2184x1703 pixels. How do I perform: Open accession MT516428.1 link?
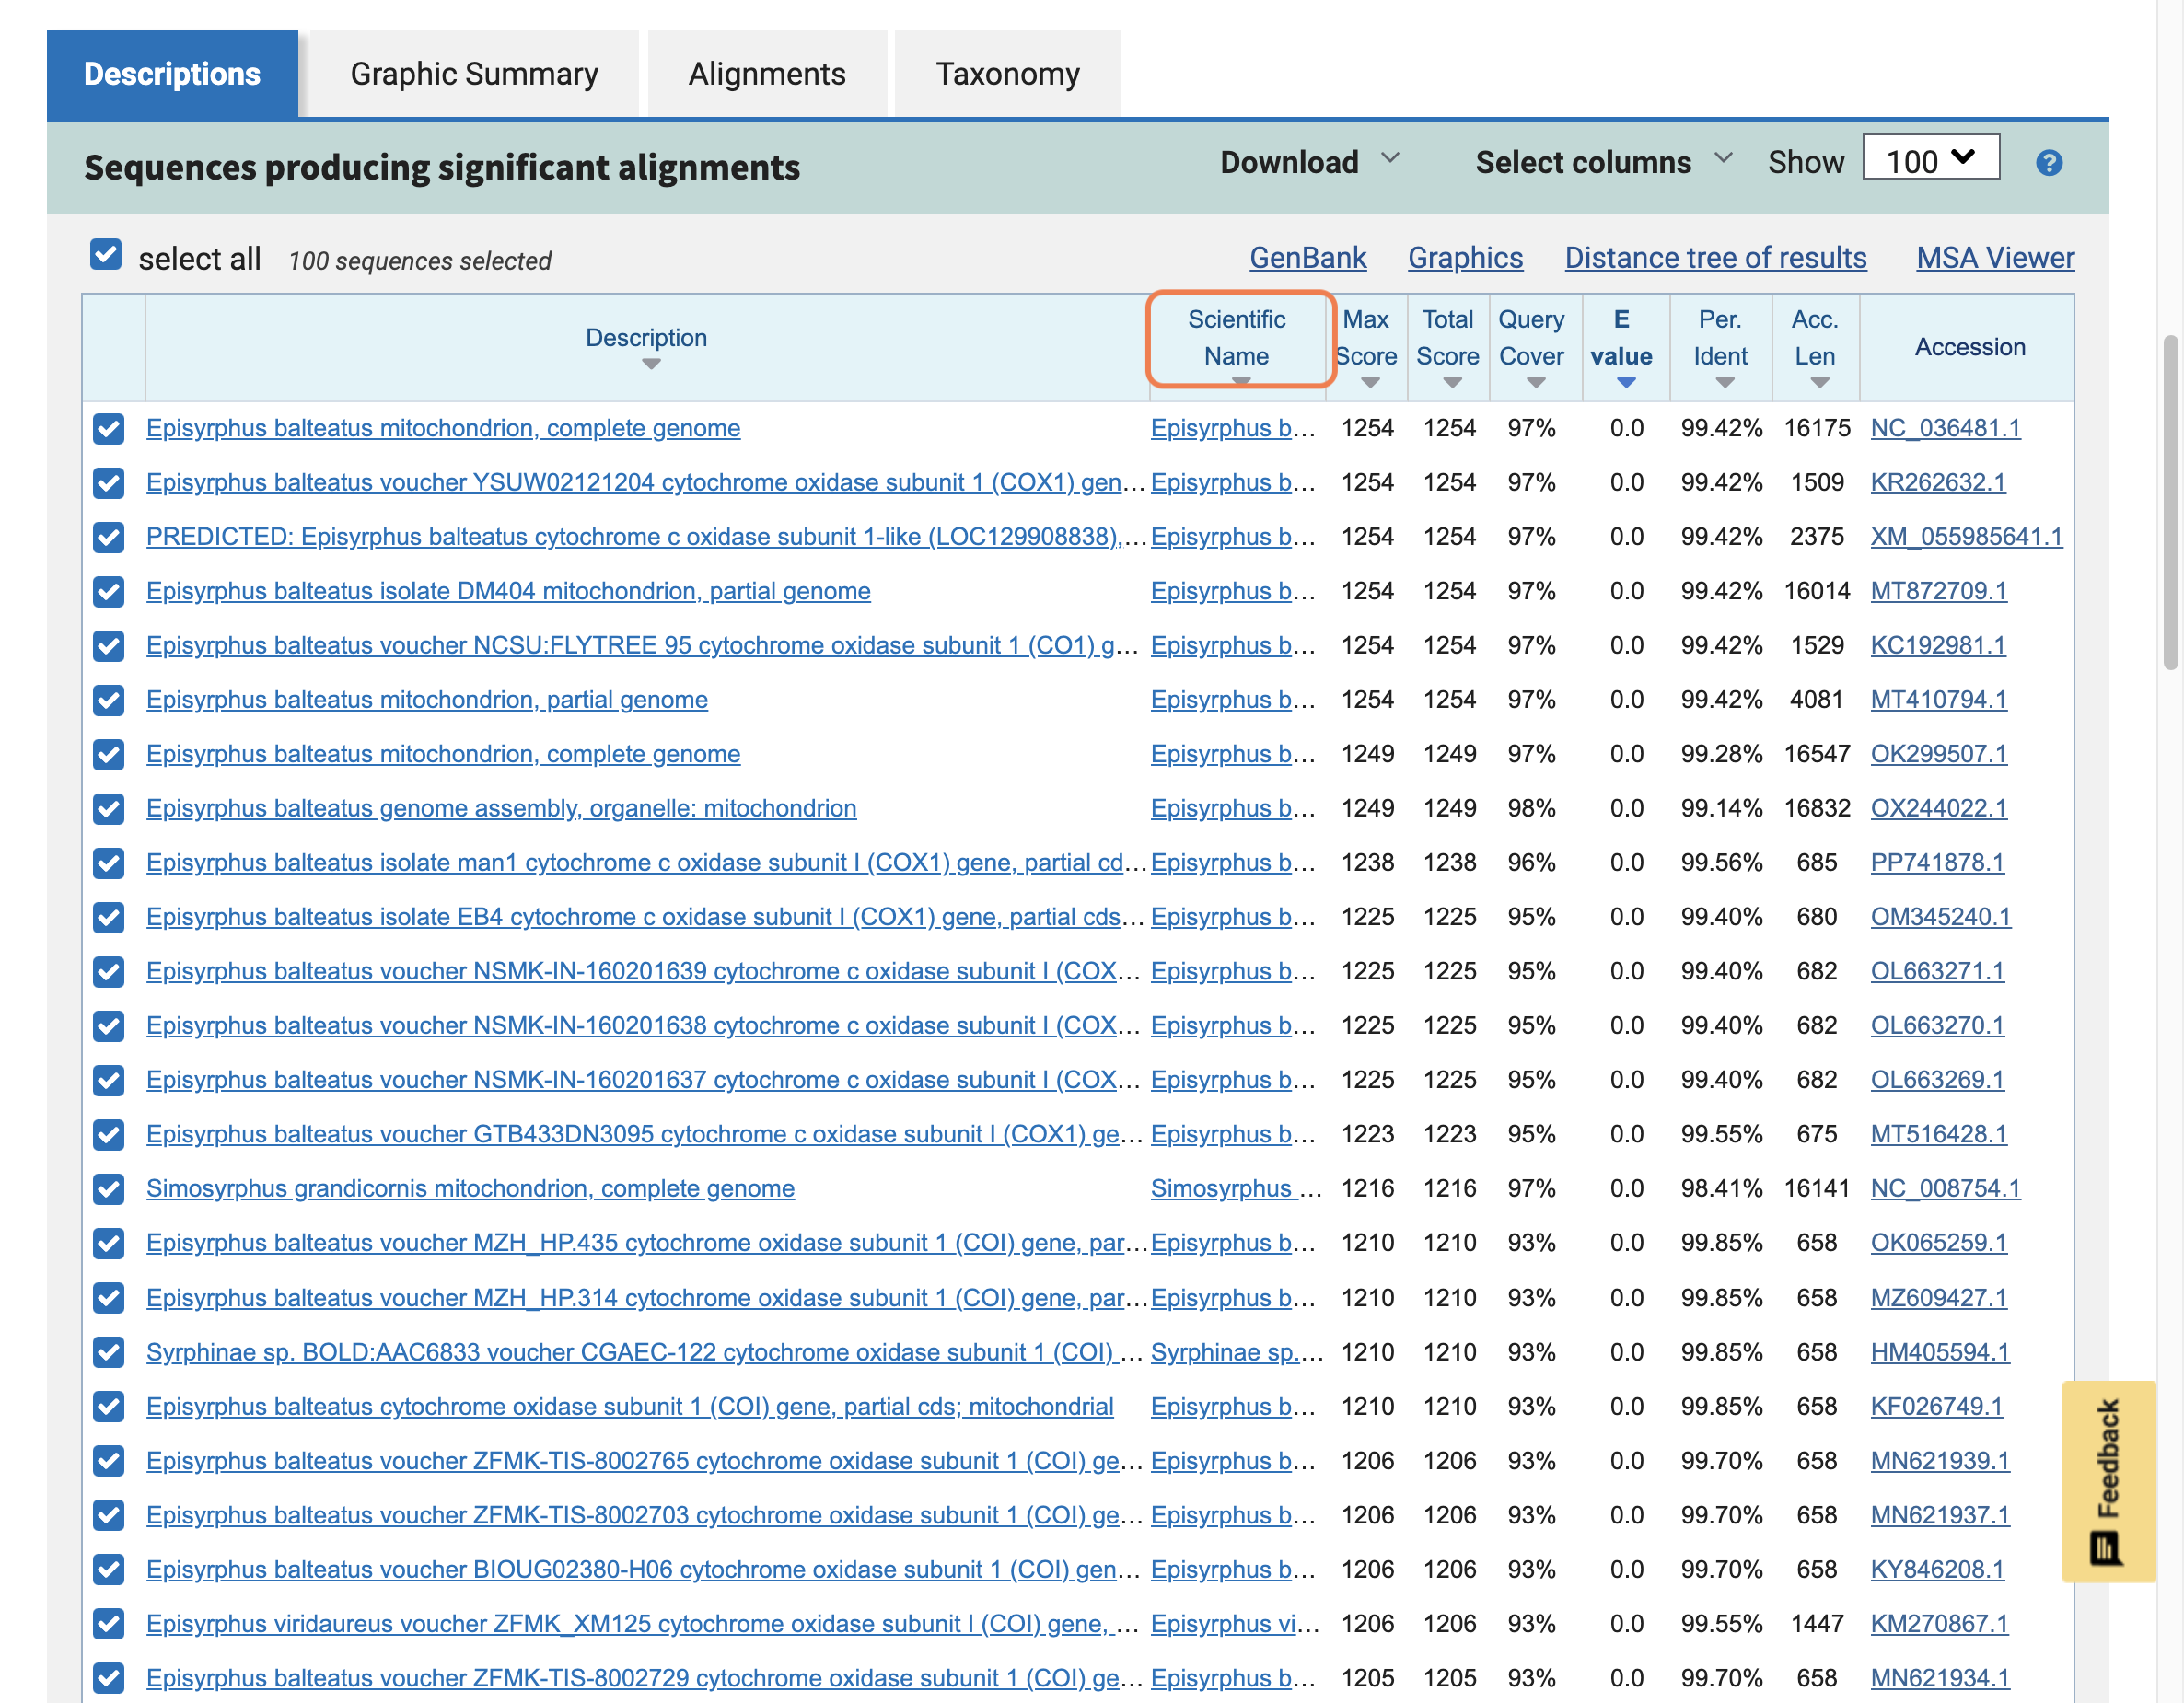1938,1134
